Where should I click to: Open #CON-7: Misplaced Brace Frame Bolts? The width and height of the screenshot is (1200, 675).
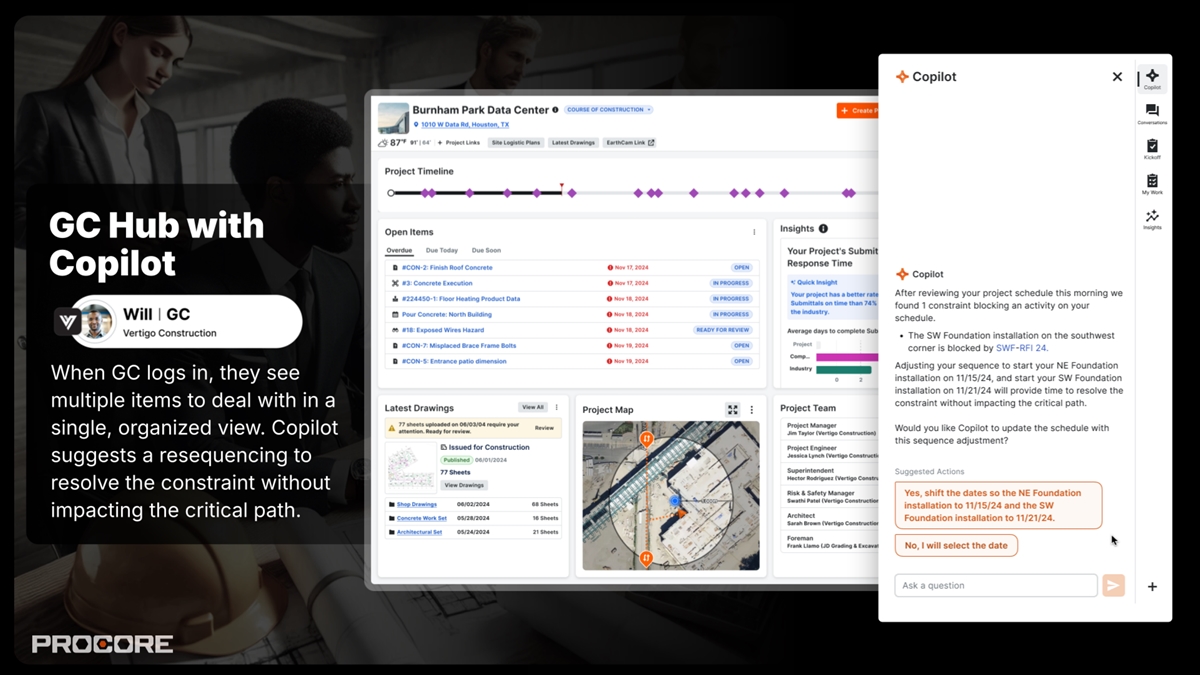click(459, 346)
